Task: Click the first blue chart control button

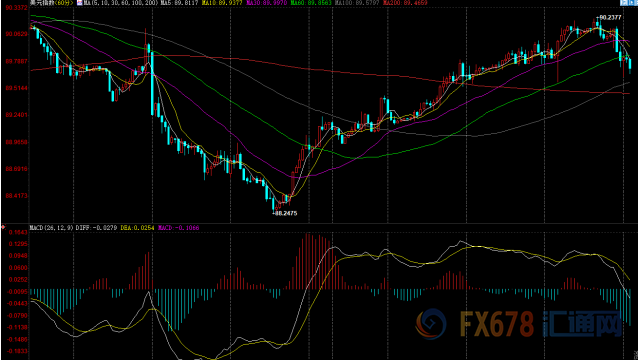Action: point(623,2)
